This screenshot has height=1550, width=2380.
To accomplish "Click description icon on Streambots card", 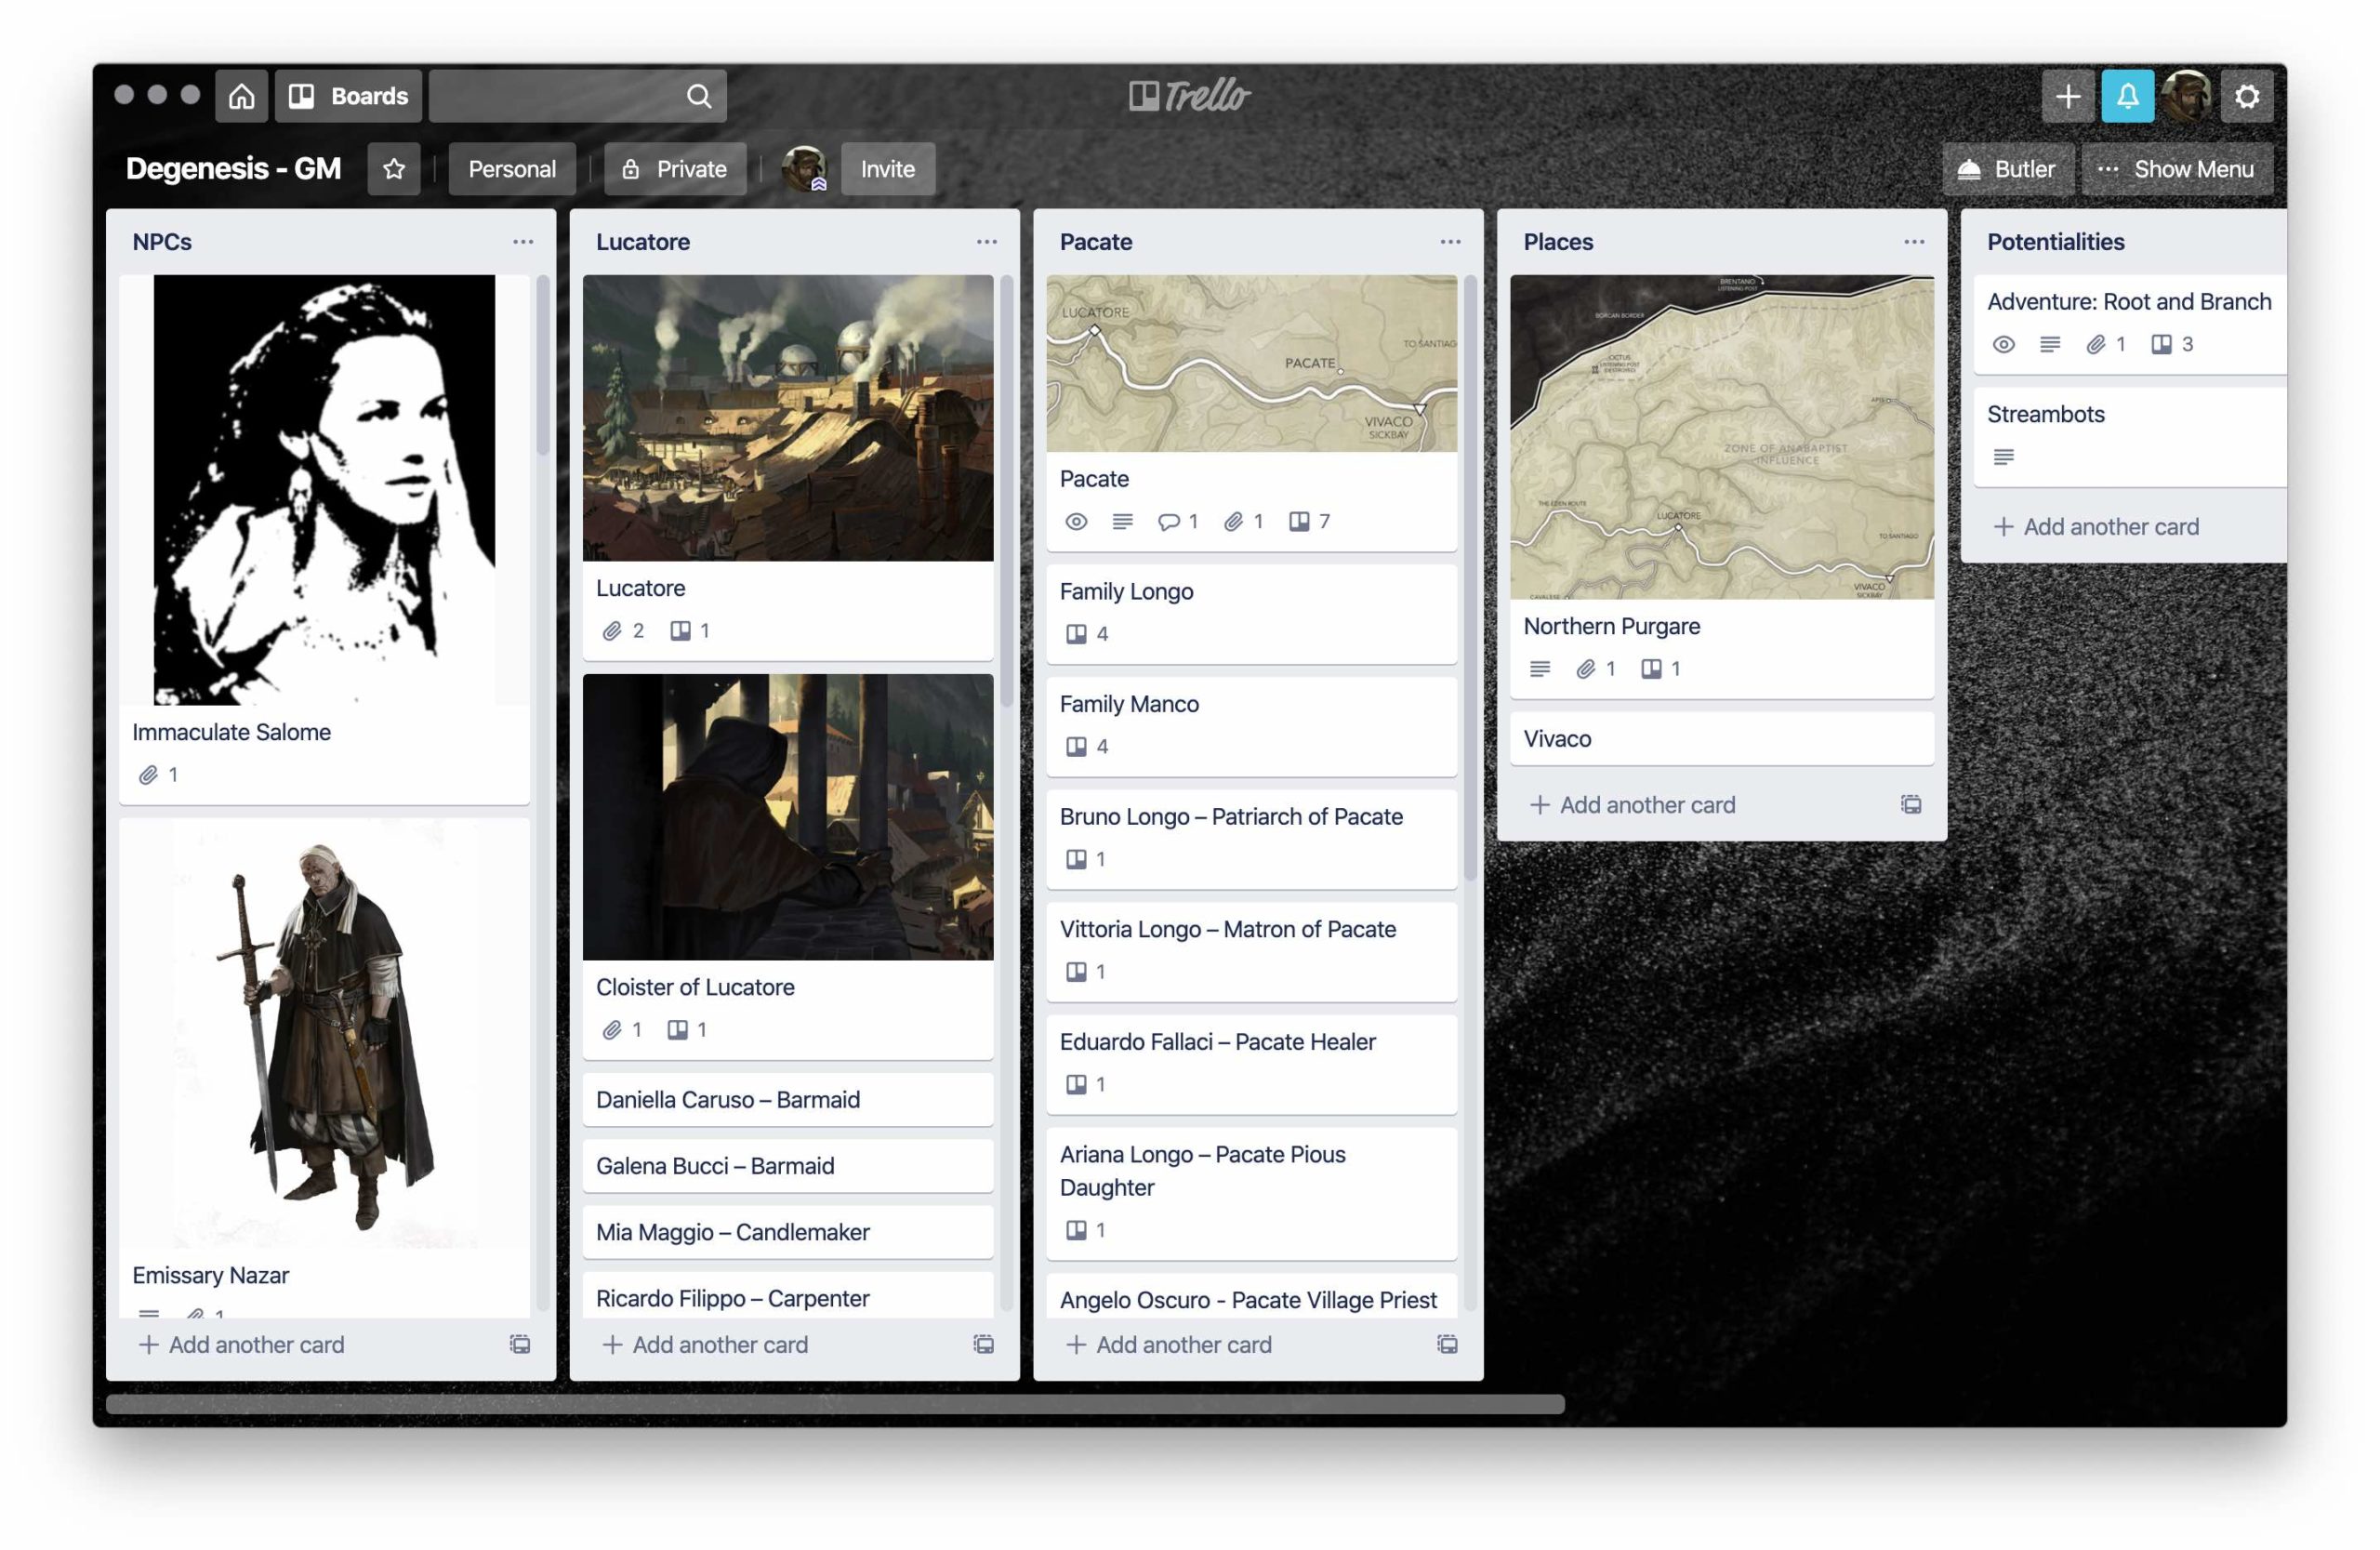I will [2003, 458].
